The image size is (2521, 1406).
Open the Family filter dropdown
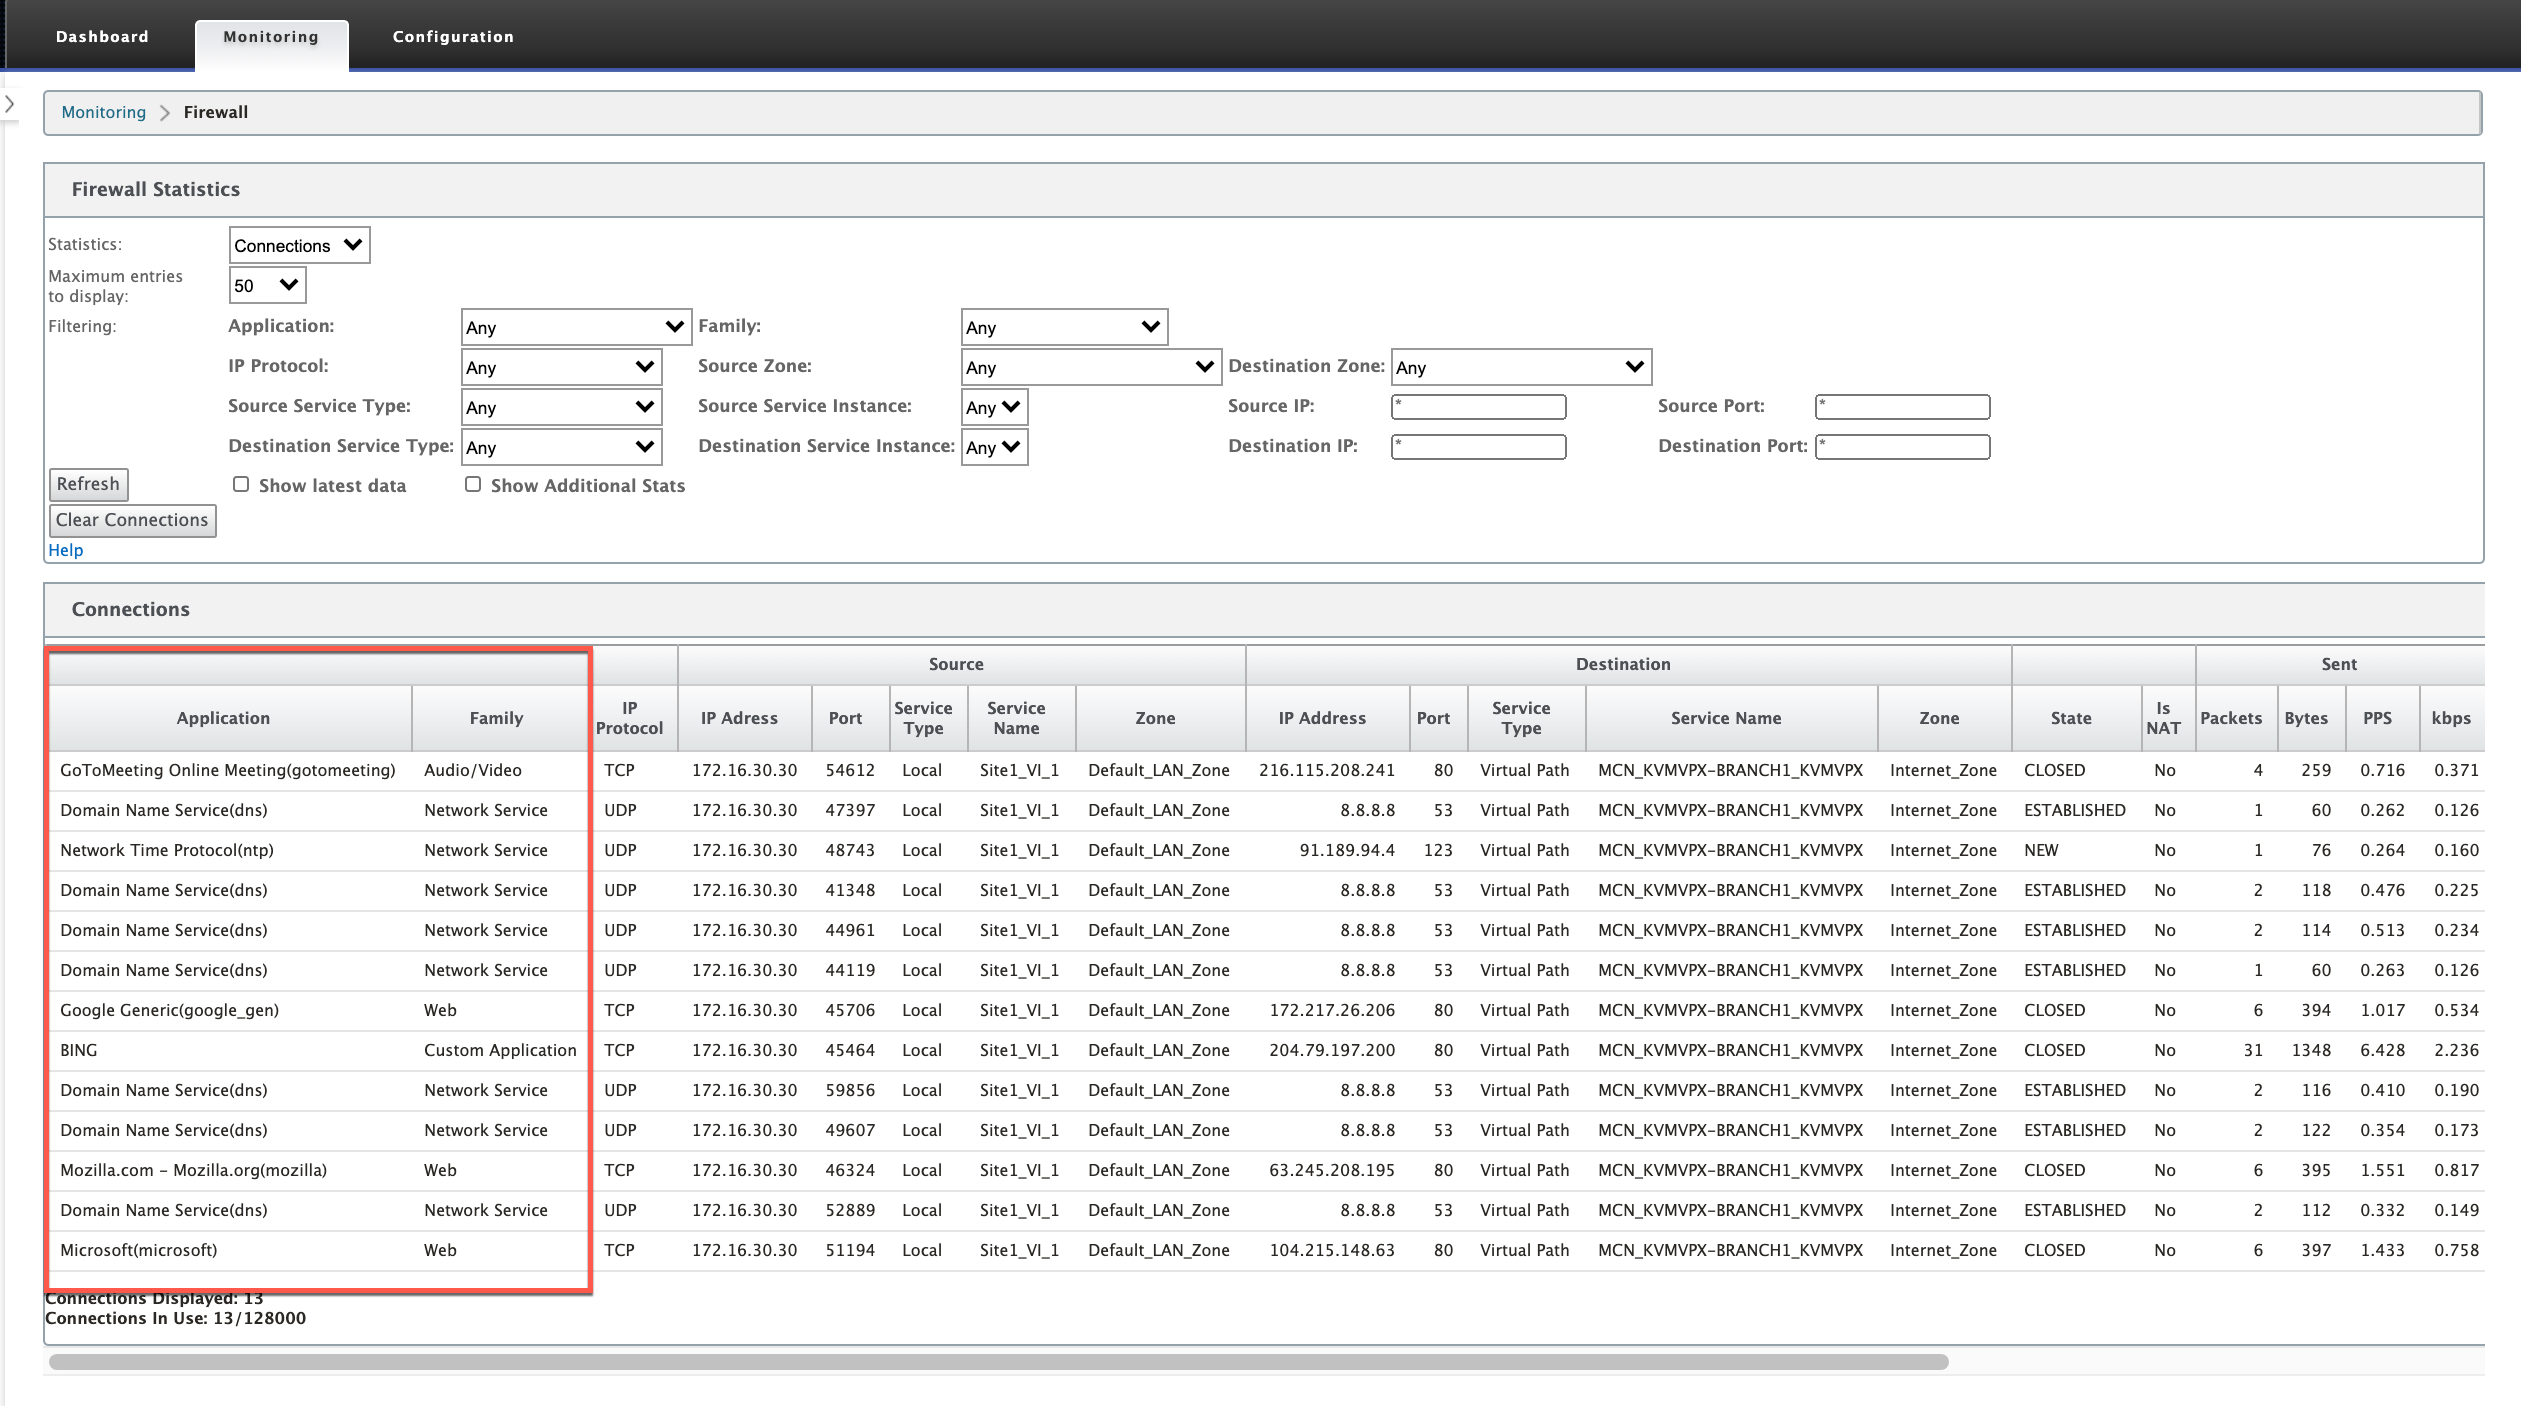pyautogui.click(x=1064, y=327)
